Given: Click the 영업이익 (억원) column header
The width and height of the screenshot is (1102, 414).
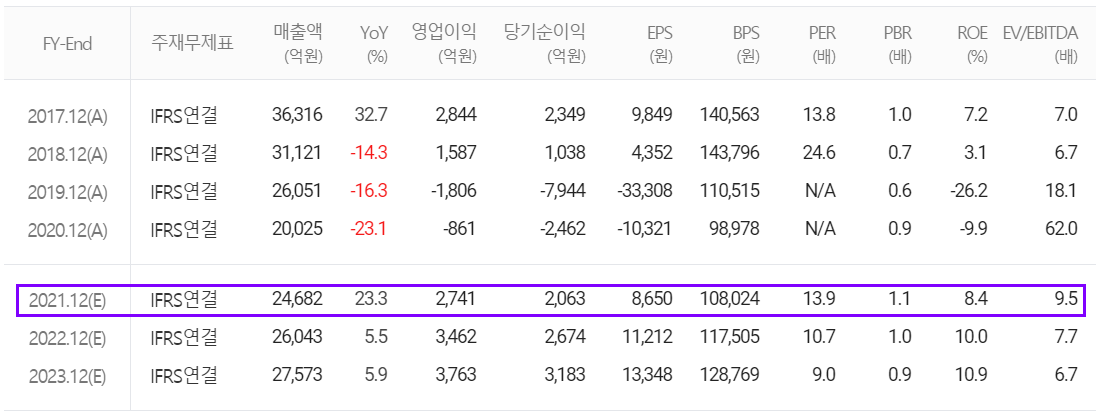Looking at the screenshot, I should pyautogui.click(x=444, y=44).
